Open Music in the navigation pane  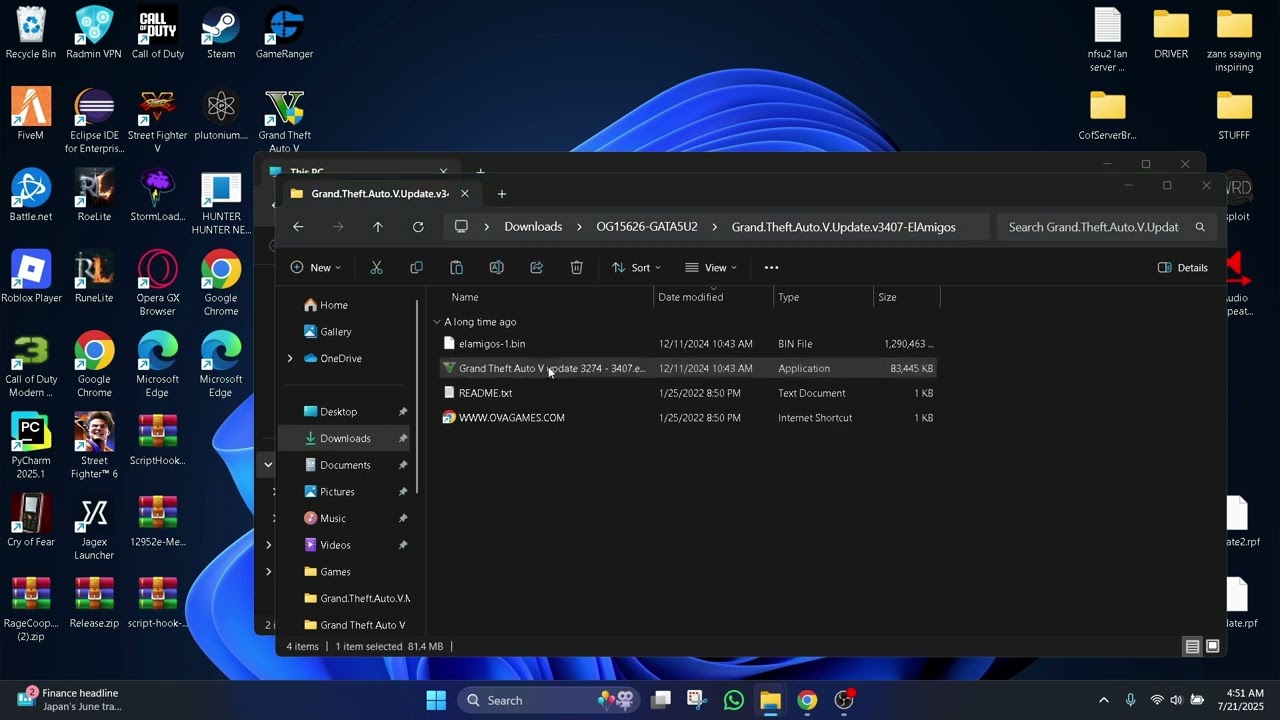click(333, 518)
